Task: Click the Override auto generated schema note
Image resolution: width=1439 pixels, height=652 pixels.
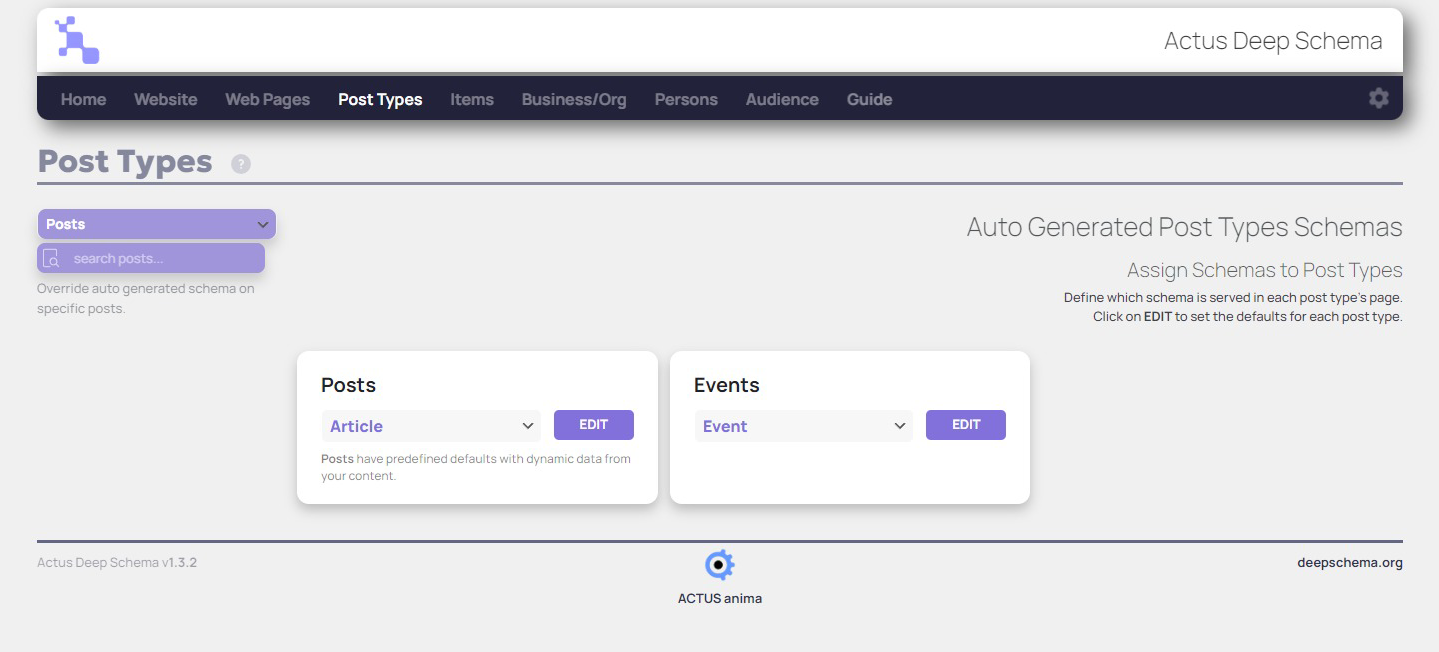Action: tap(146, 298)
